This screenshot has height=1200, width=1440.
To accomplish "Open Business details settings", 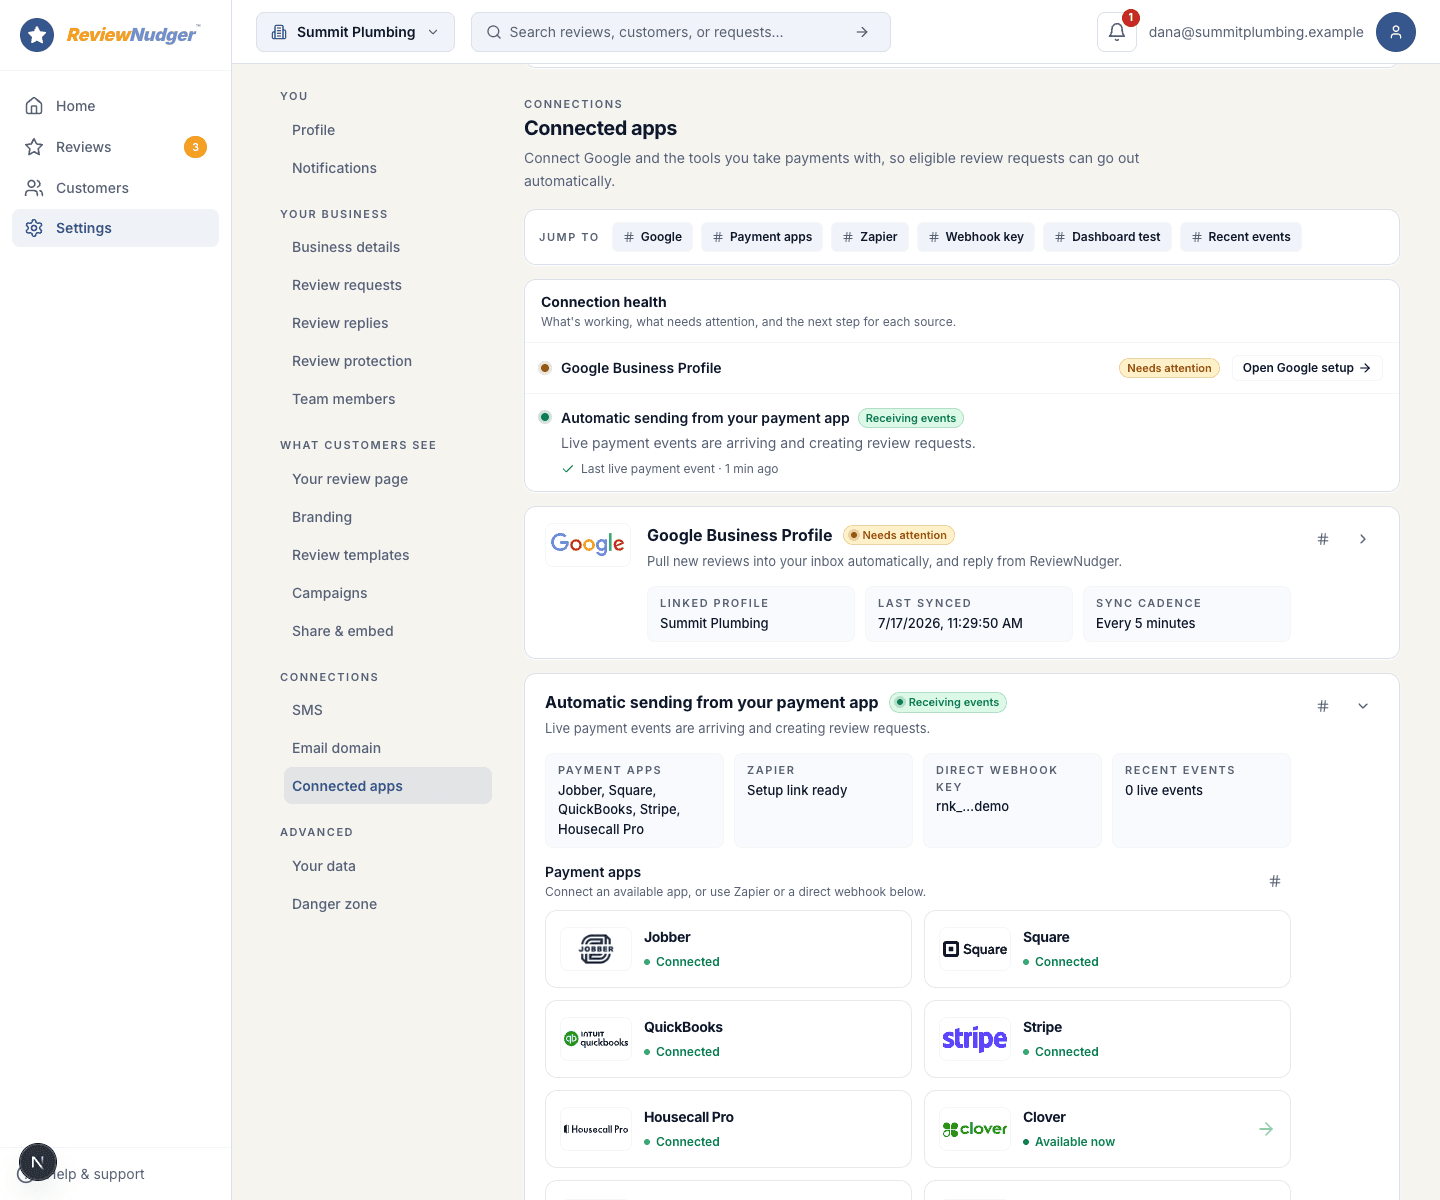I will 388,247.
